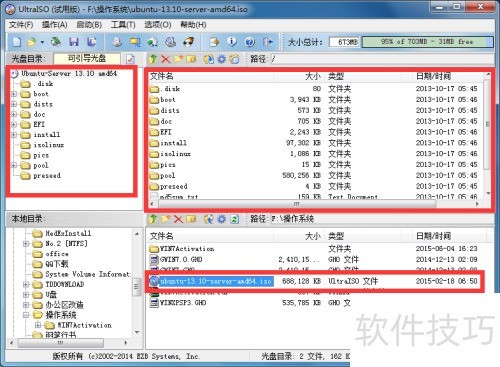Click Rename icon in image pane toolbar
Viewport: 500px width, 367px height.
[191, 59]
